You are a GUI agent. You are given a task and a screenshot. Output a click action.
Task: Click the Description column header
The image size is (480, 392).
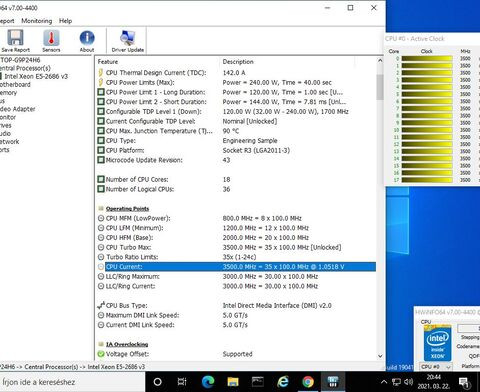point(238,62)
